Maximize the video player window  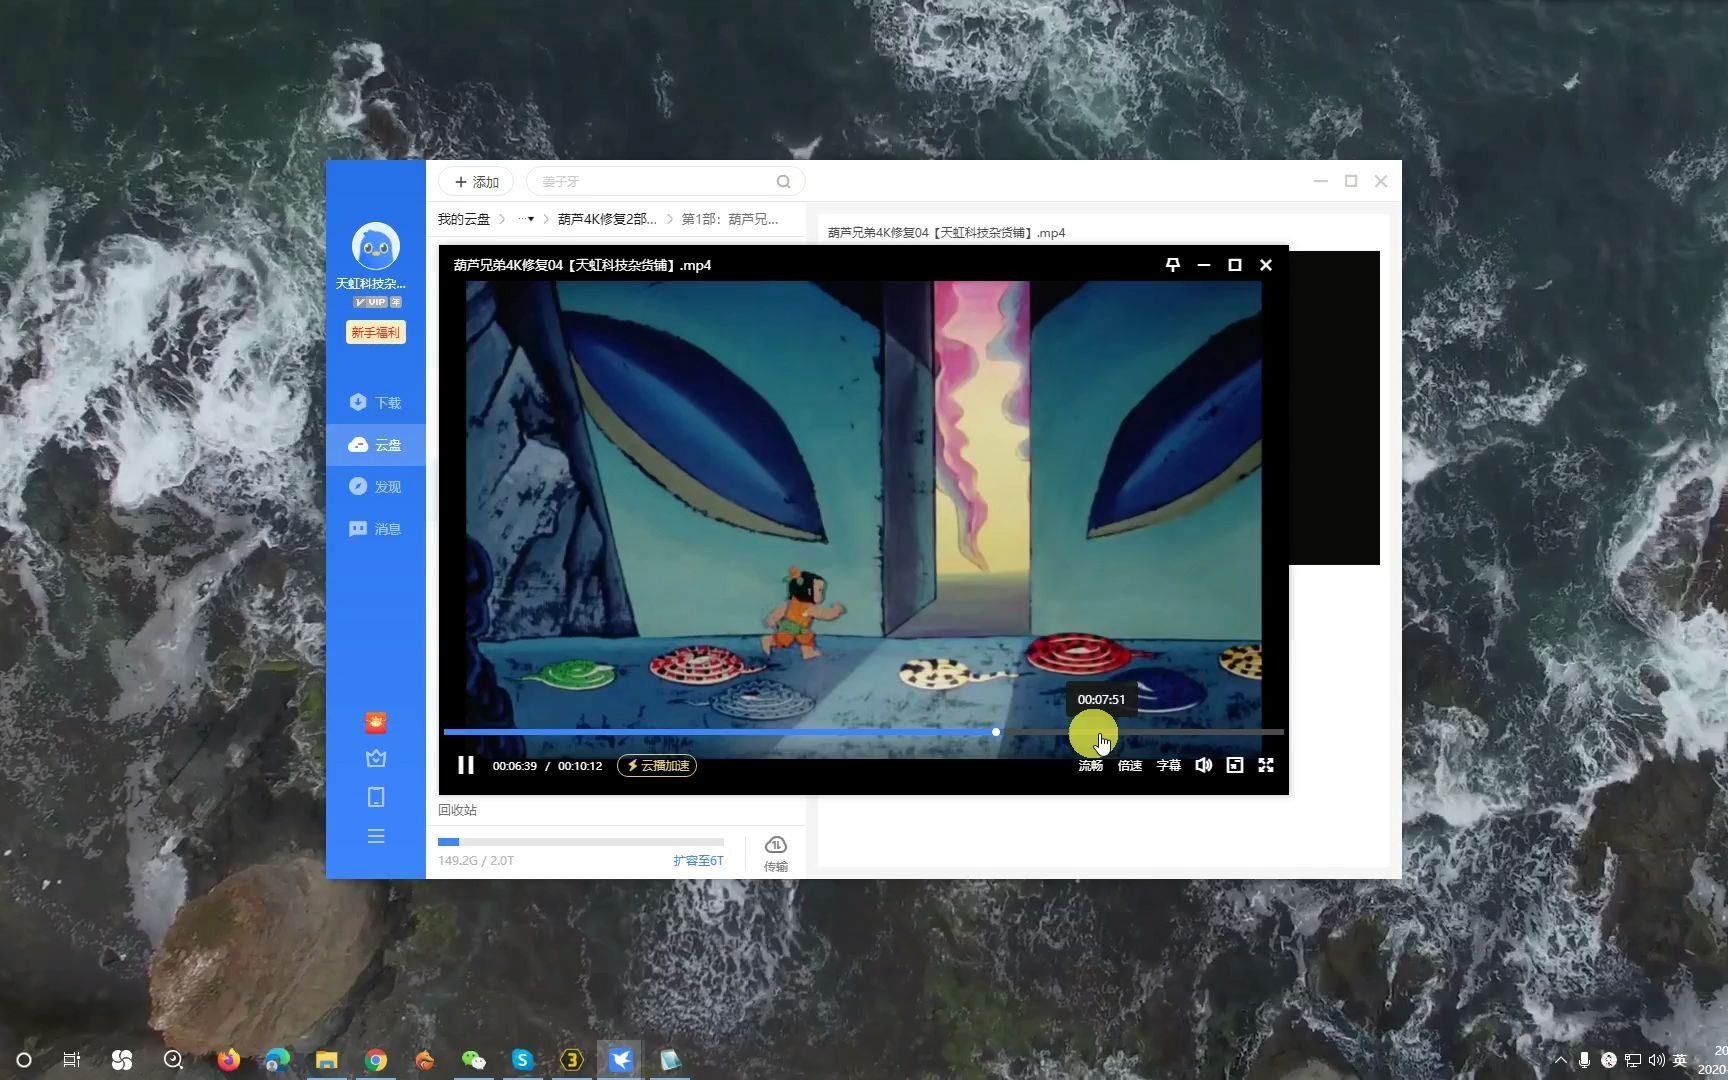[x=1235, y=265]
